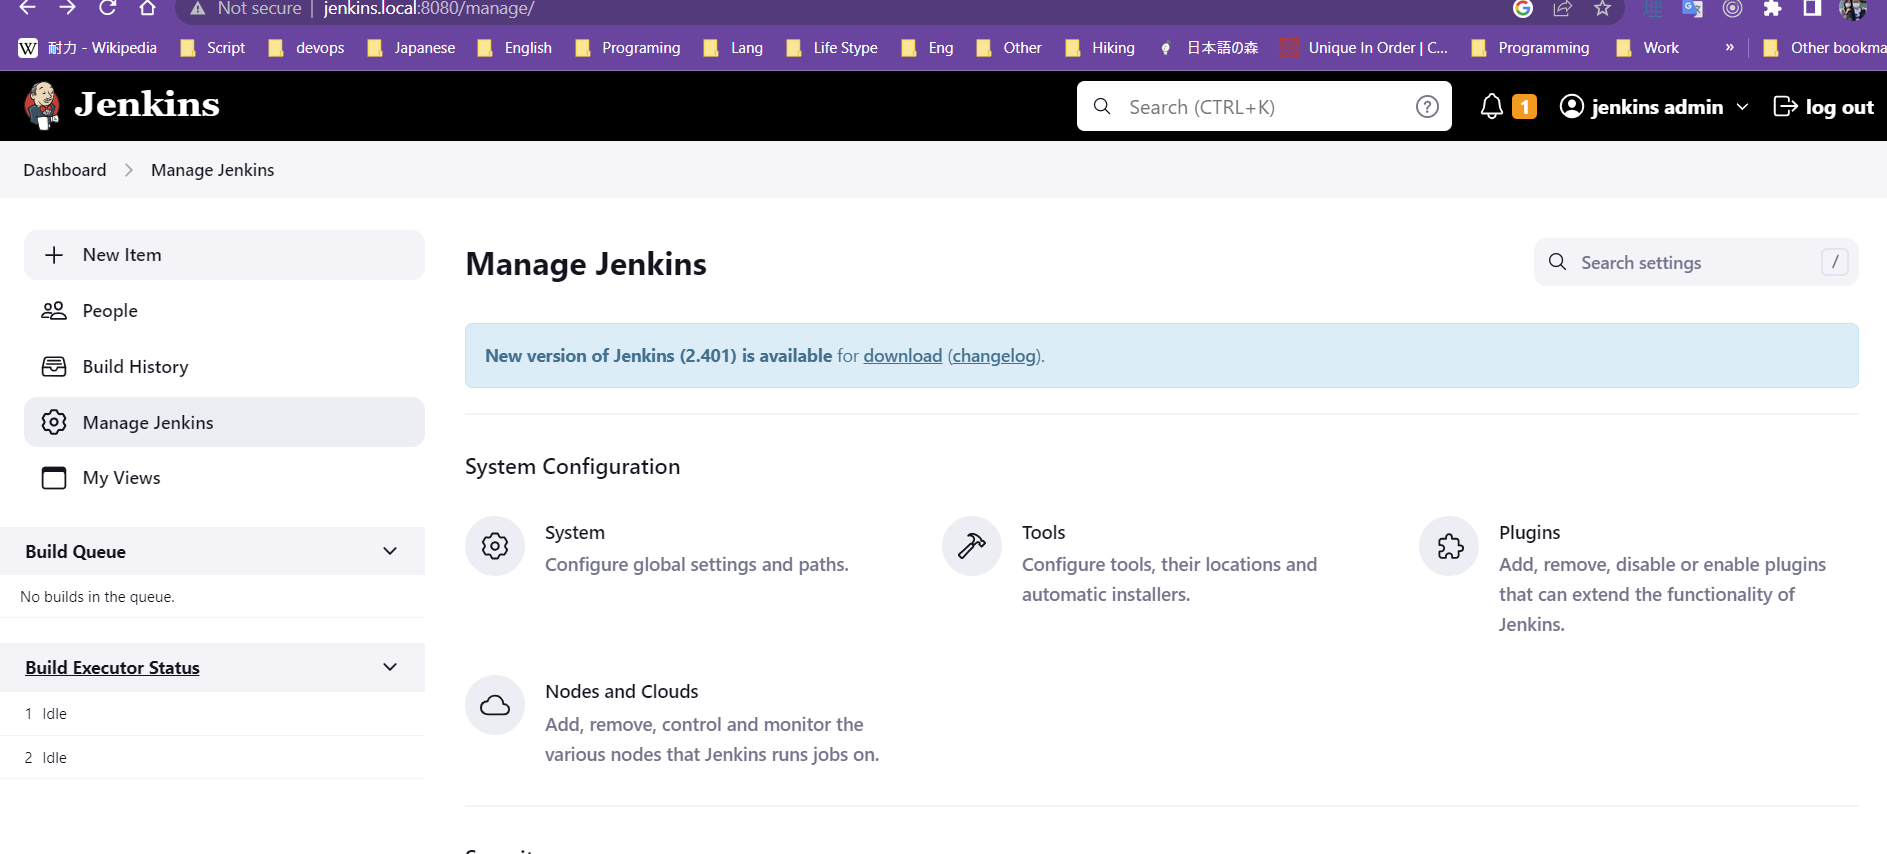This screenshot has height=854, width=1887.
Task: Click the Not secure warning icon
Action: [x=198, y=8]
